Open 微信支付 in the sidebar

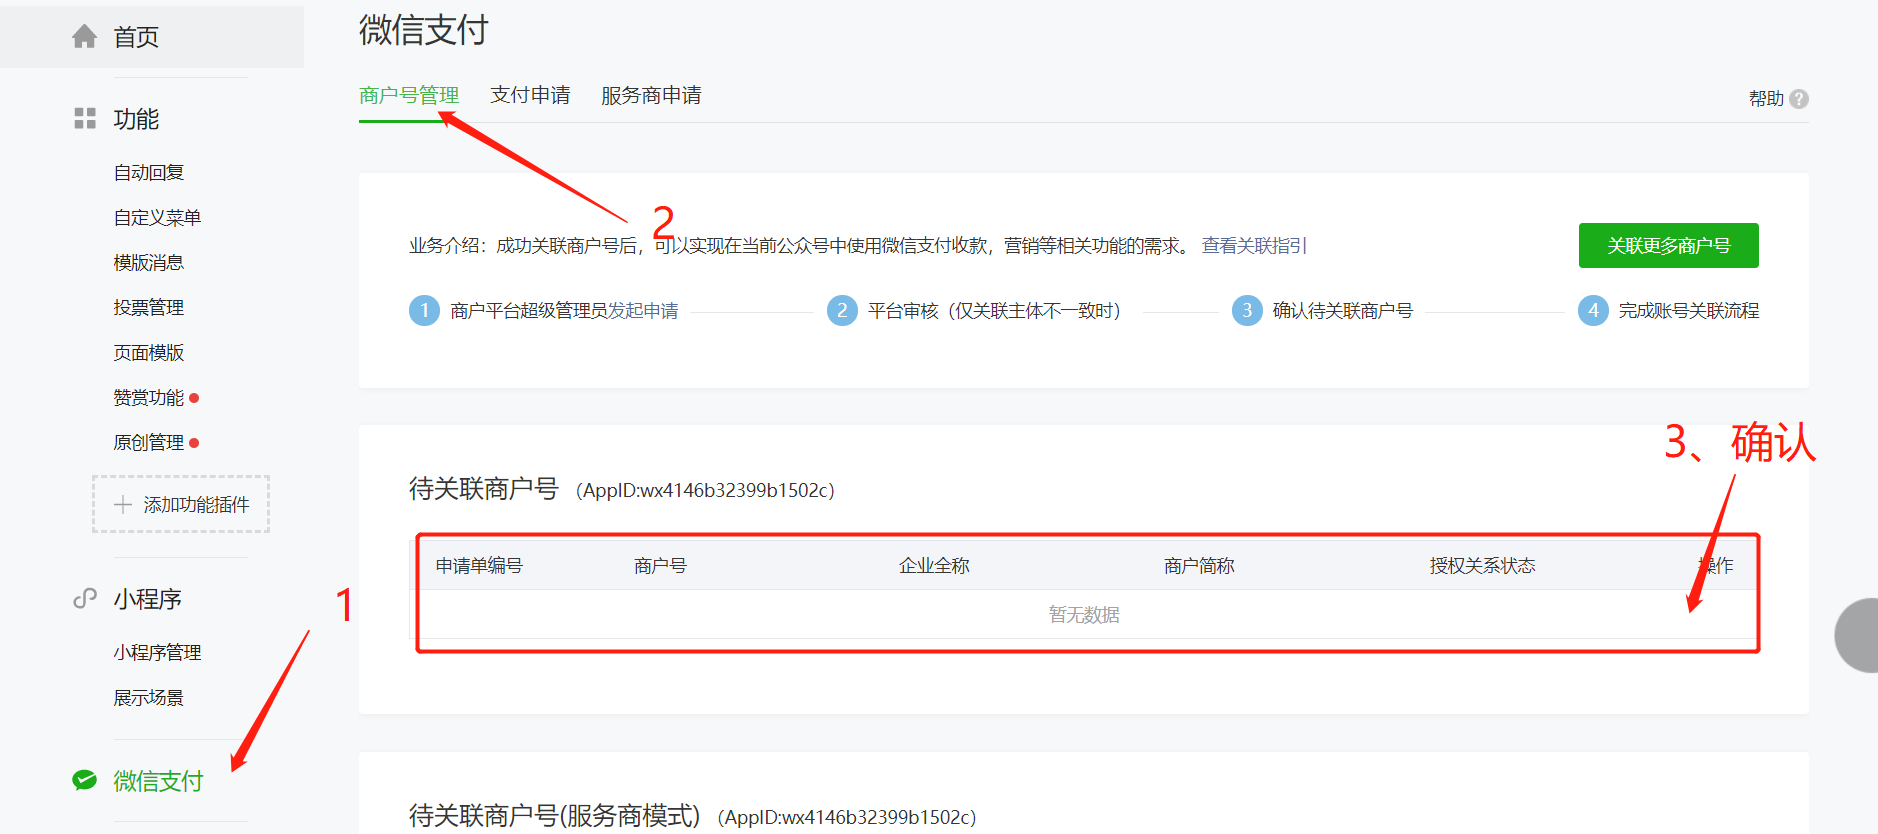(158, 780)
